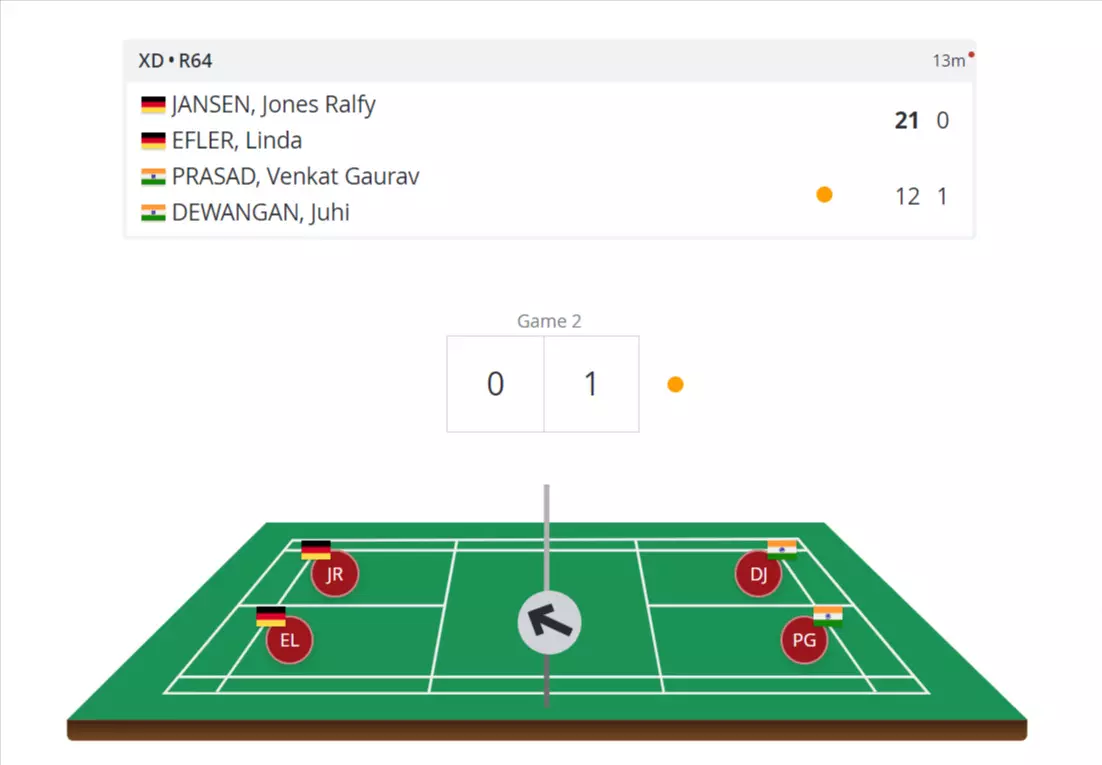1102x765 pixels.
Task: Click the Indian flag next to PRASAD
Action: point(153,177)
